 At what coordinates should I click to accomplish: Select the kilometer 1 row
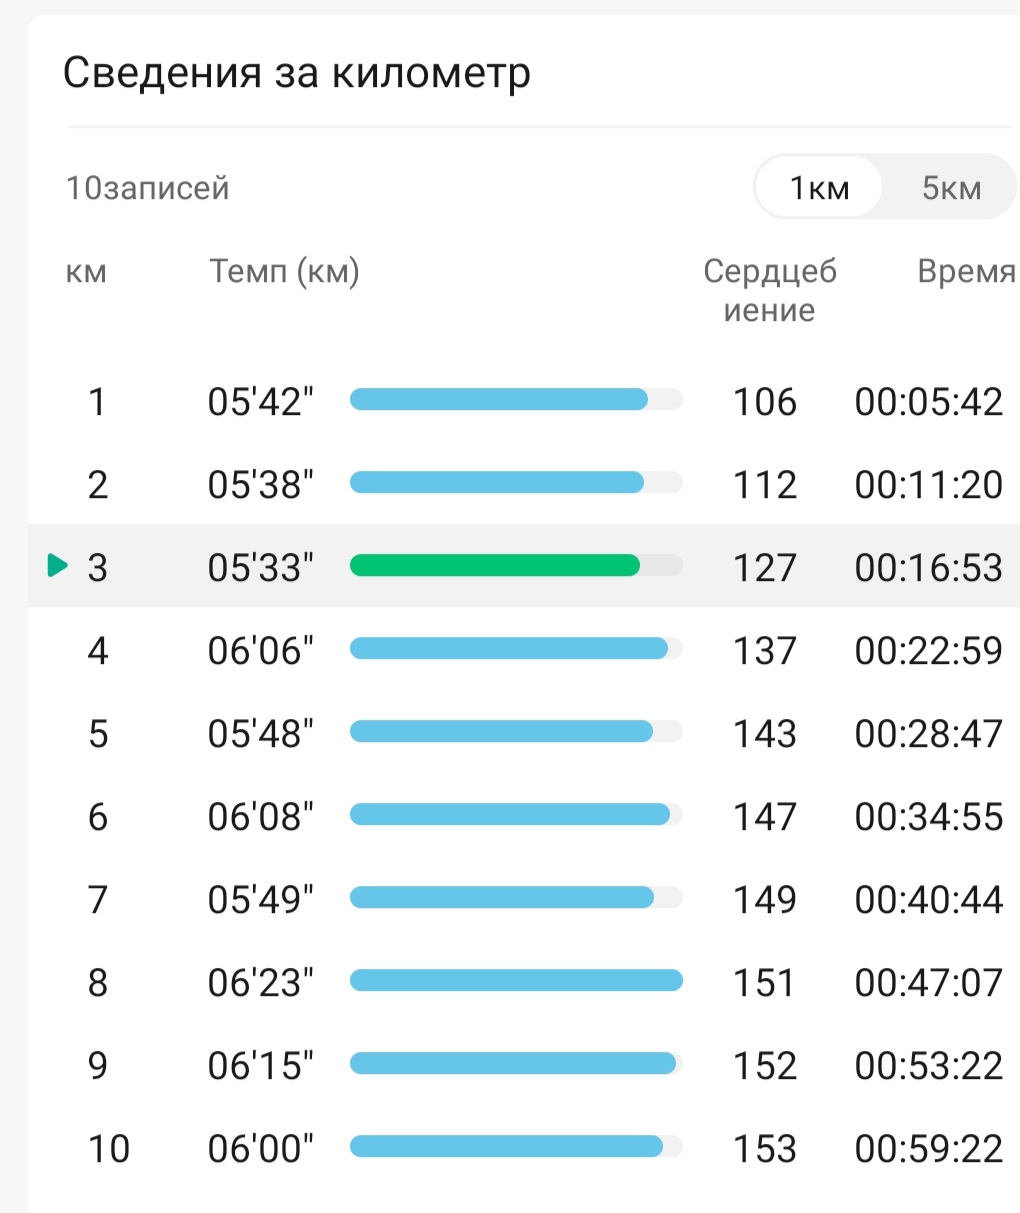(x=524, y=401)
